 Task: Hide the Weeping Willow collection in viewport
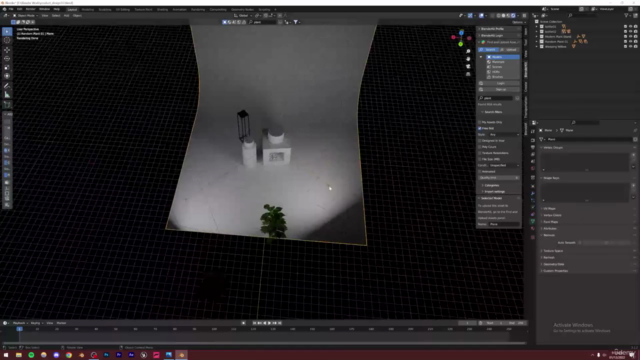[x=630, y=47]
